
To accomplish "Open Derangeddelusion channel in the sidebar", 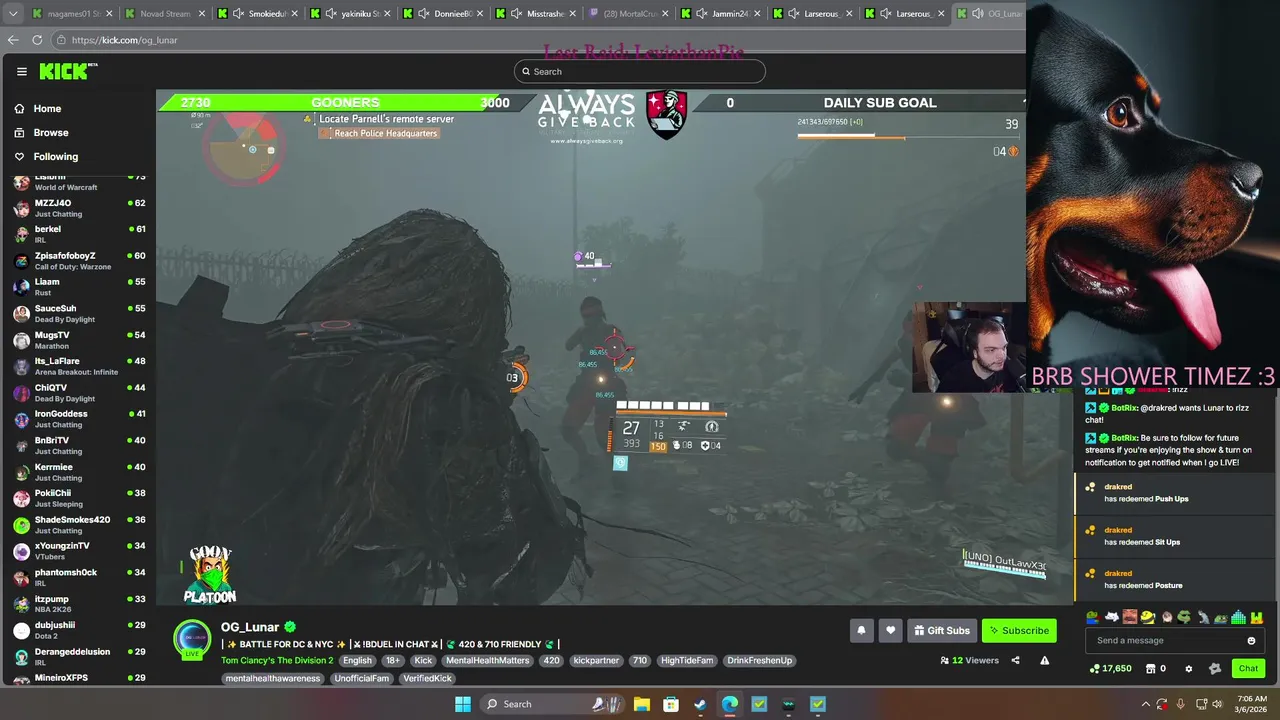I will pos(78,656).
